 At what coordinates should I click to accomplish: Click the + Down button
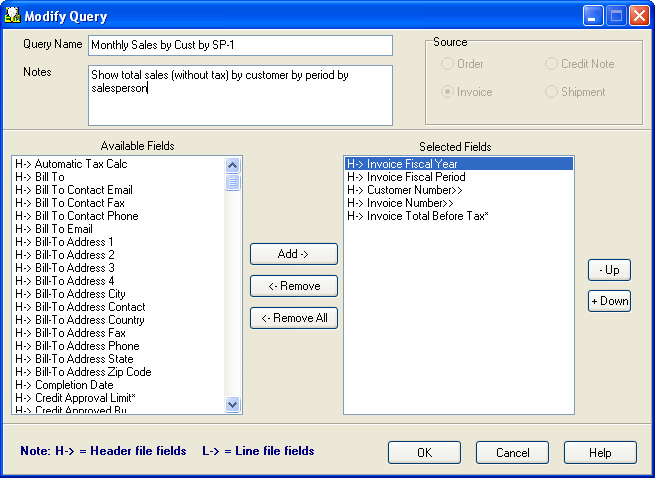click(609, 301)
